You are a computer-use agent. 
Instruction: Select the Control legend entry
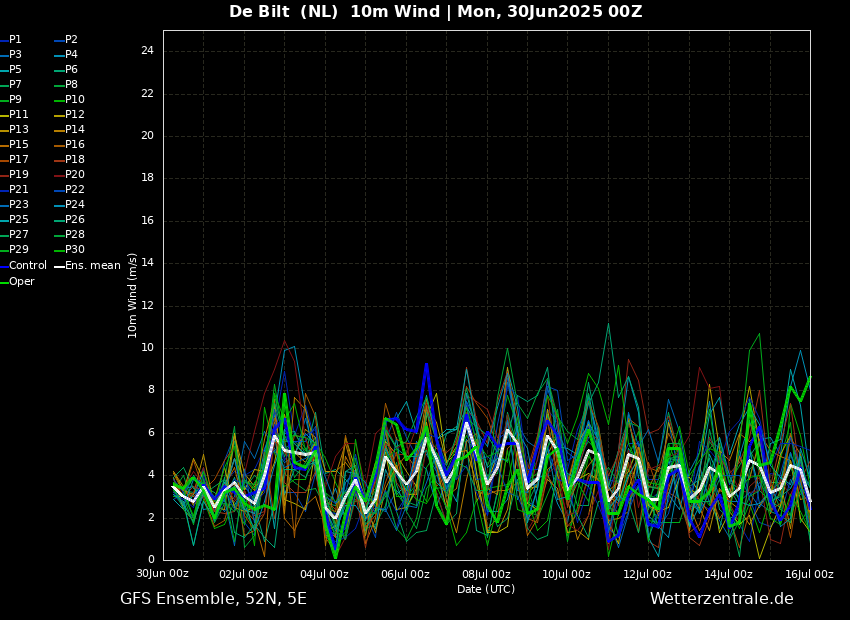tap(28, 266)
